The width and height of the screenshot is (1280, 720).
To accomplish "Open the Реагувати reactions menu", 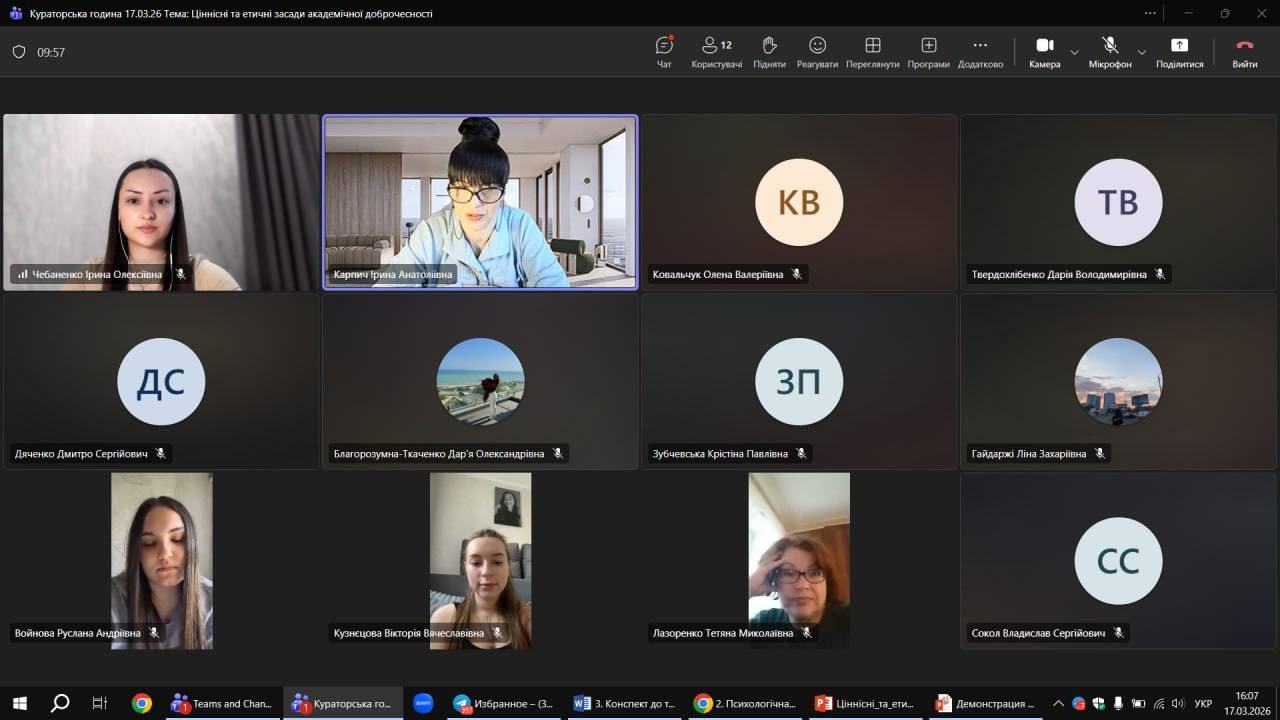I will tap(817, 52).
